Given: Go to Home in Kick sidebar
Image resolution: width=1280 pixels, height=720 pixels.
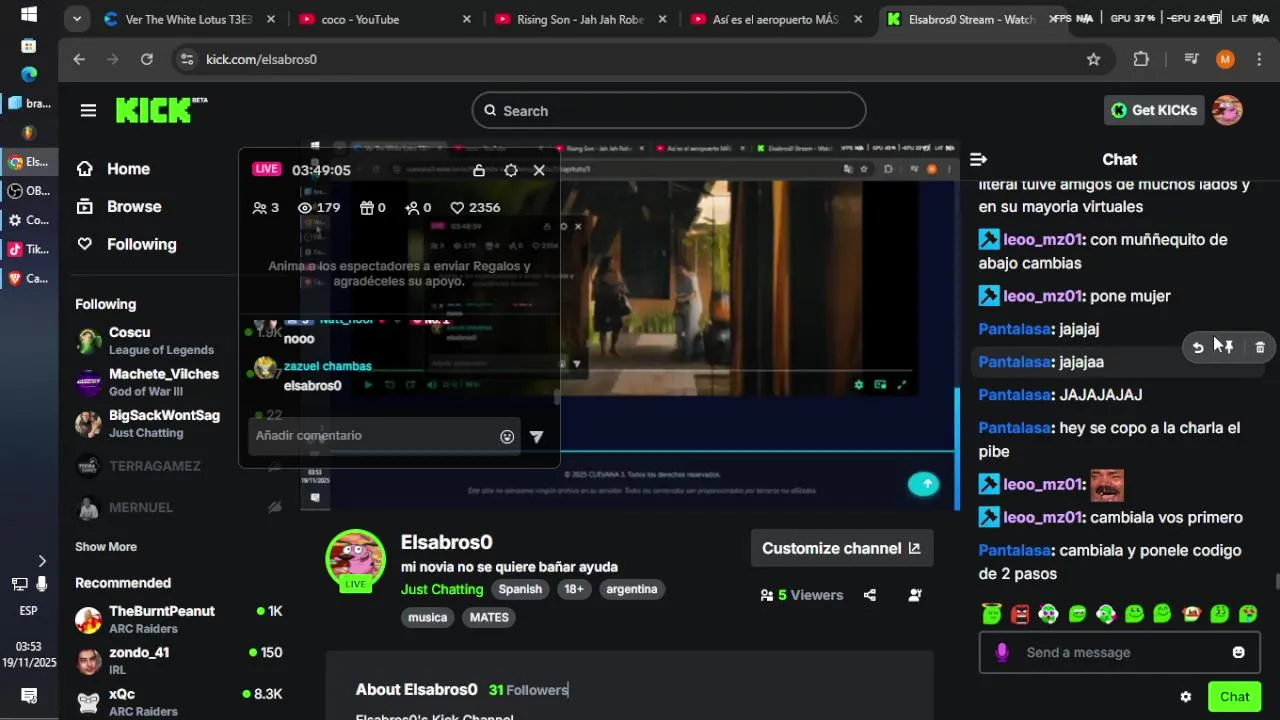Looking at the screenshot, I should tap(113, 169).
